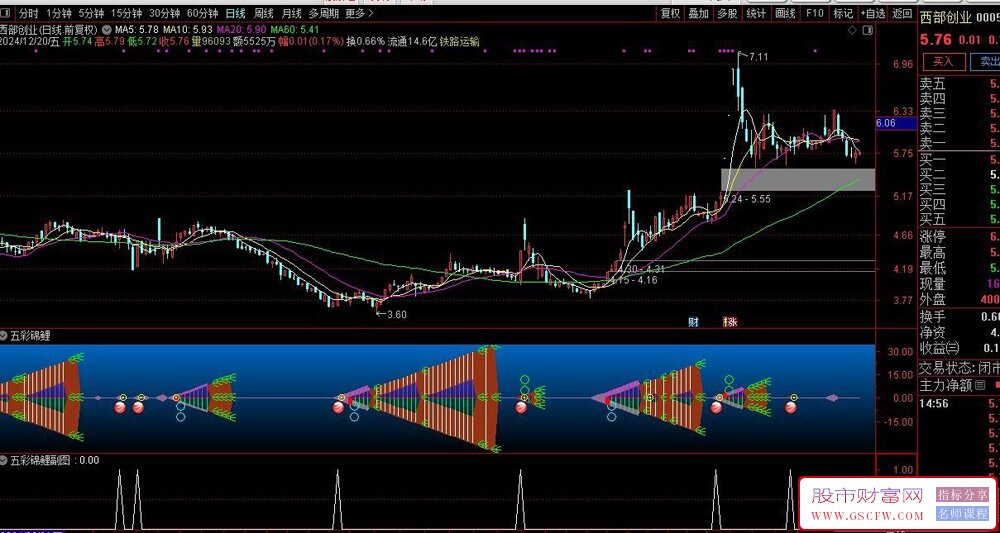Viewport: 1000px width, 533px height.
Task: Select the 买三 order row
Action: click(959, 189)
